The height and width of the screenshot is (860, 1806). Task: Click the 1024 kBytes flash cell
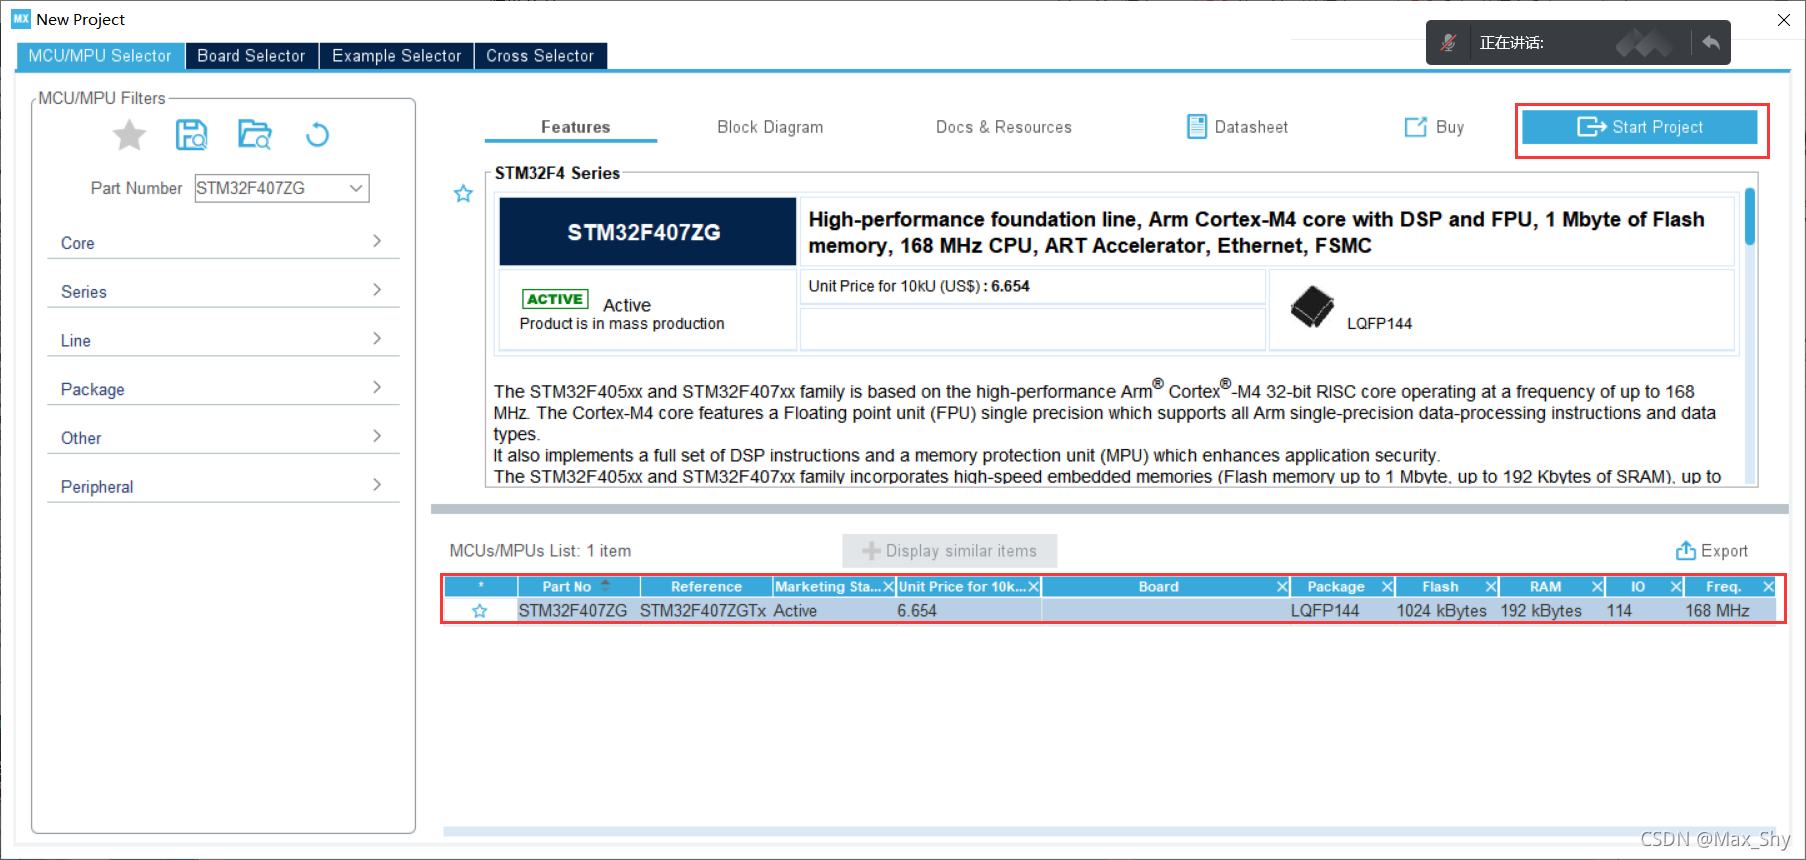[1441, 611]
